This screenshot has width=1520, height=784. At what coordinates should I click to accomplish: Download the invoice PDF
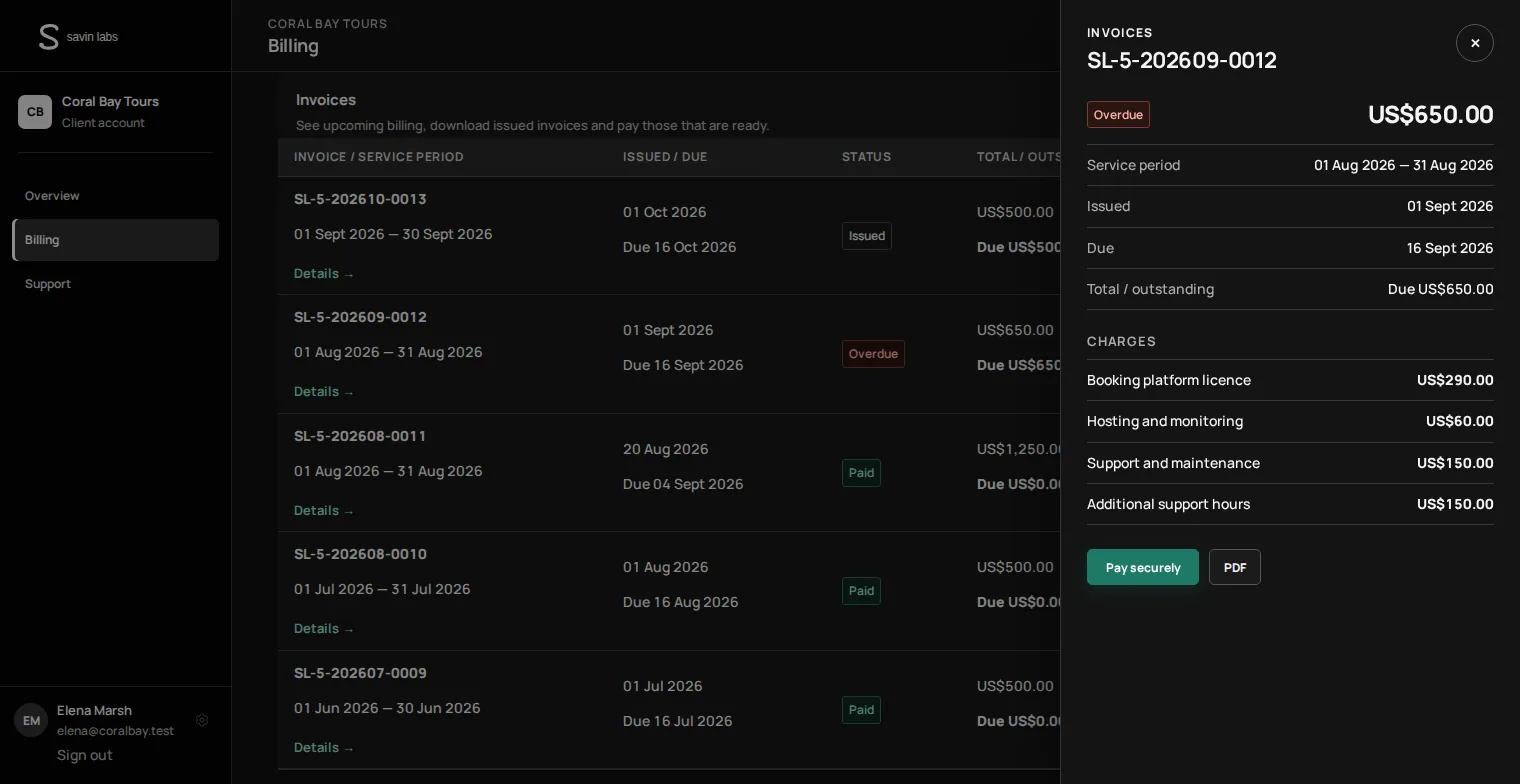(x=1235, y=567)
